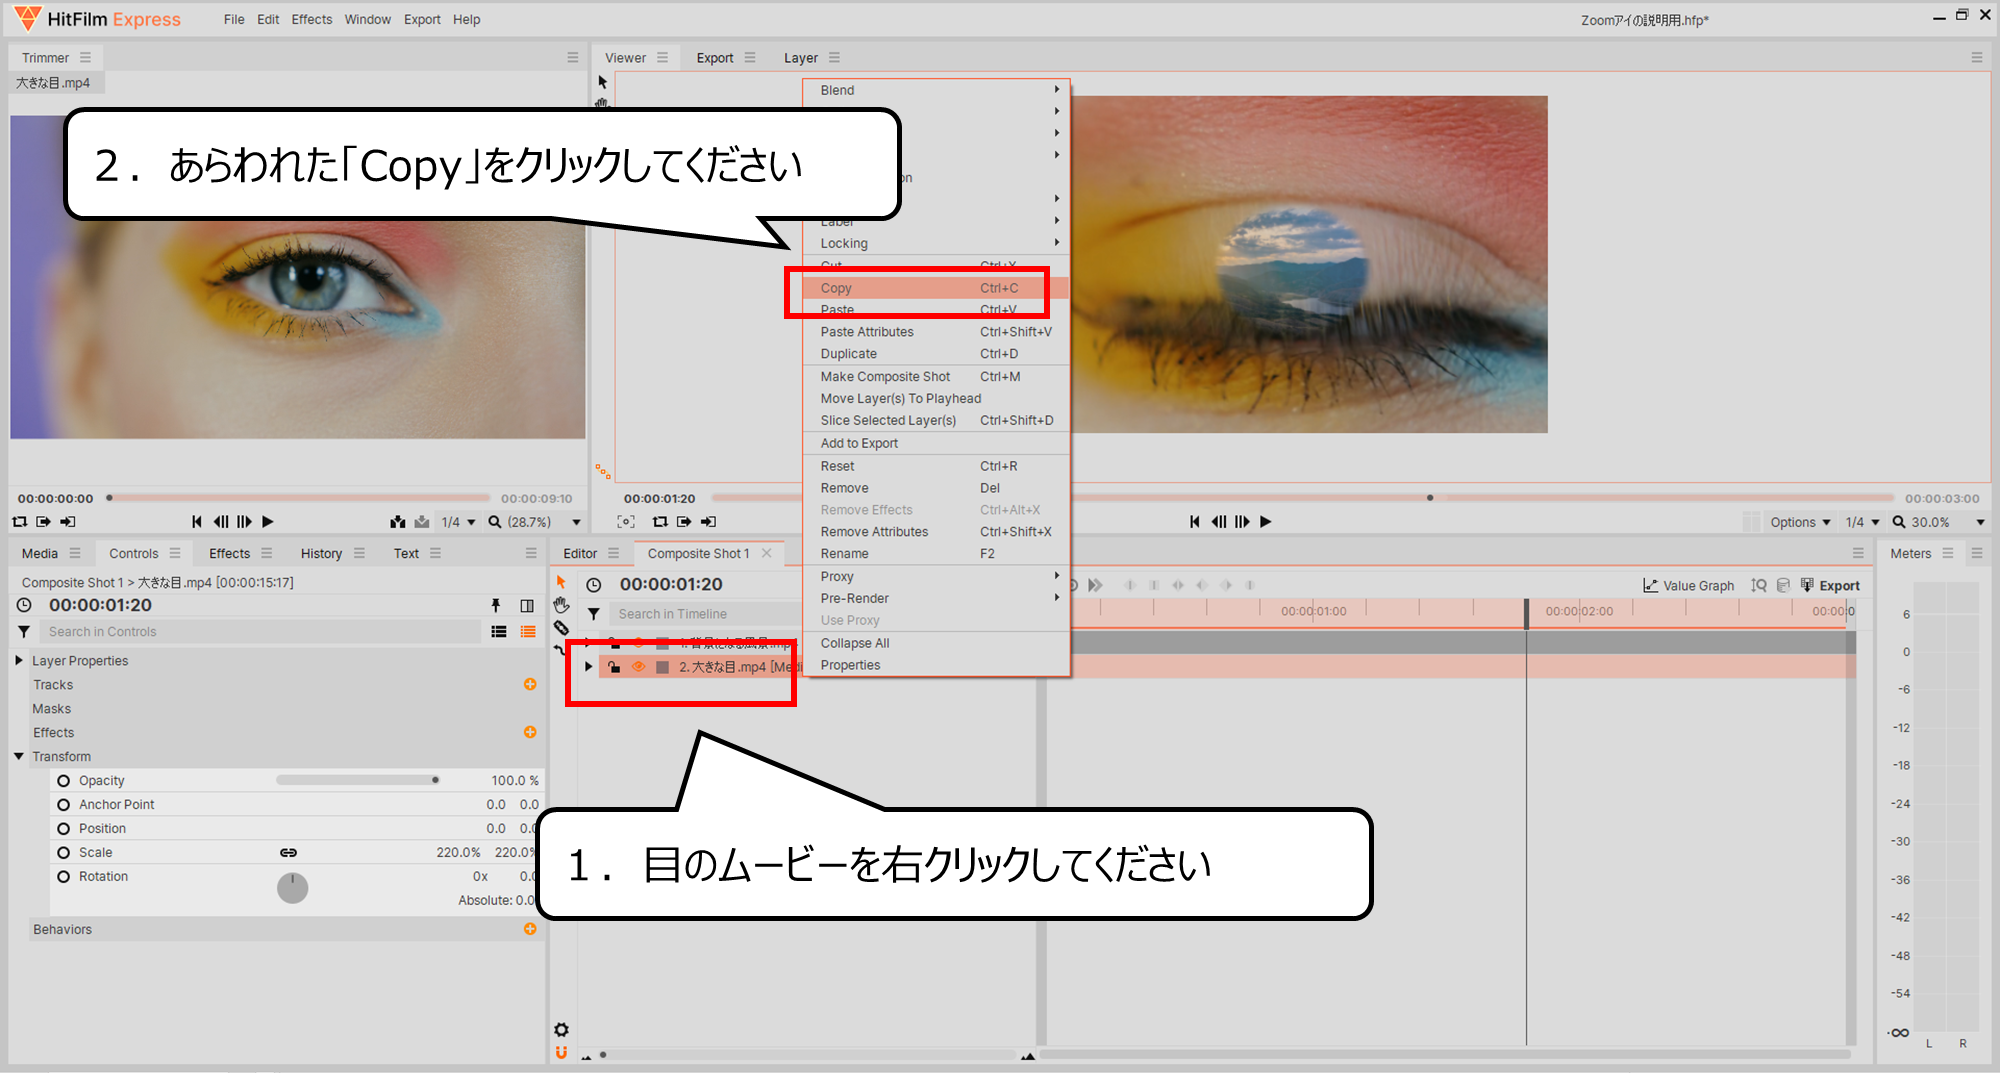The width and height of the screenshot is (2000, 1073).
Task: Open Trimmer 1/4 resolution dropdown
Action: 459,522
